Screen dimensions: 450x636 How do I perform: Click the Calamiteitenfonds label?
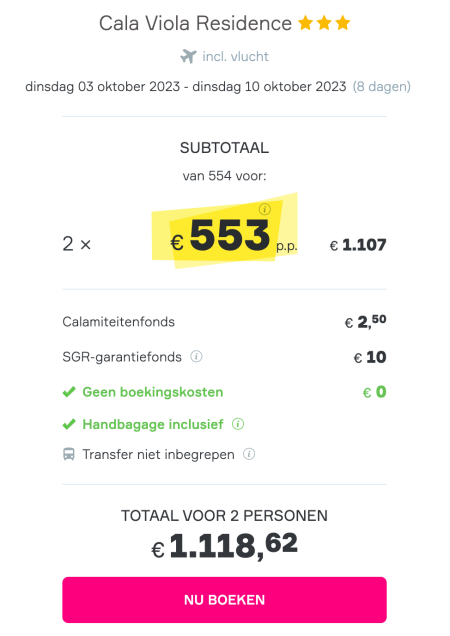click(118, 322)
